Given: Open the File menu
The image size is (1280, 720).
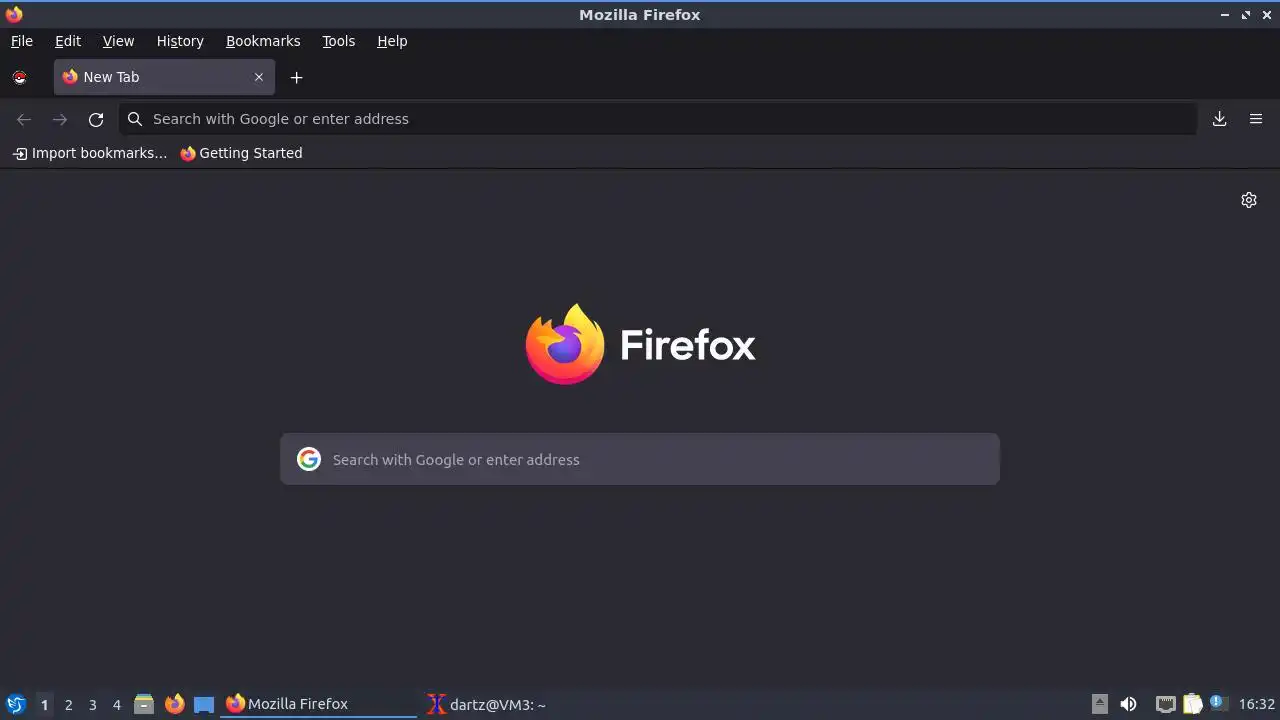Looking at the screenshot, I should 21,41.
